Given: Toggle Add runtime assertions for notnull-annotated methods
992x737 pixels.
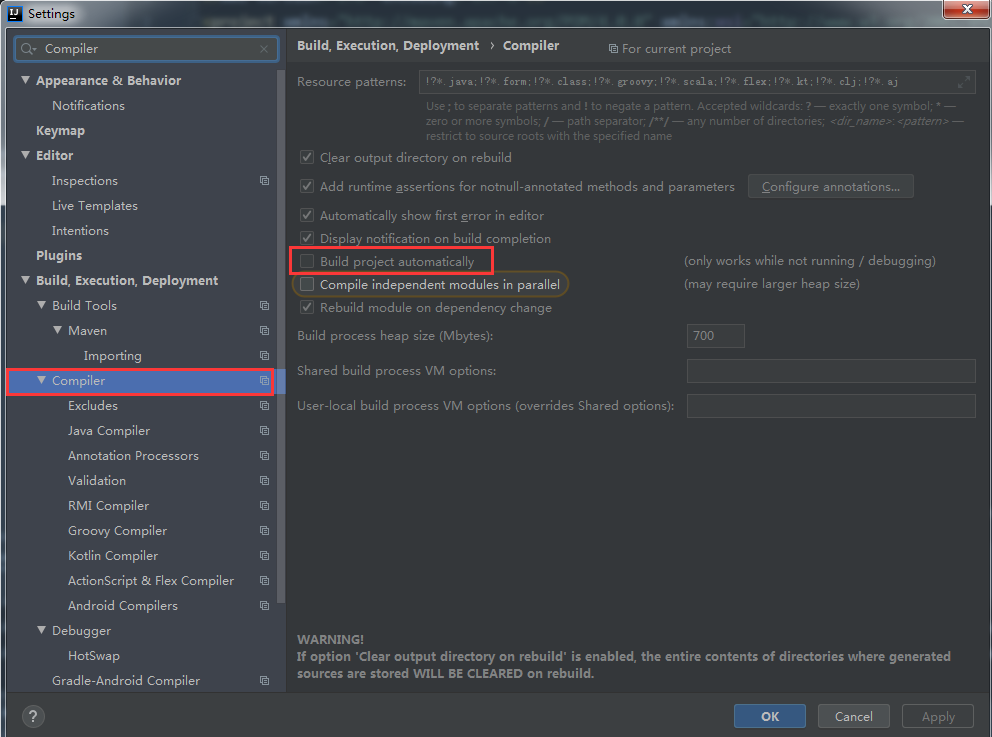Looking at the screenshot, I should pyautogui.click(x=307, y=187).
